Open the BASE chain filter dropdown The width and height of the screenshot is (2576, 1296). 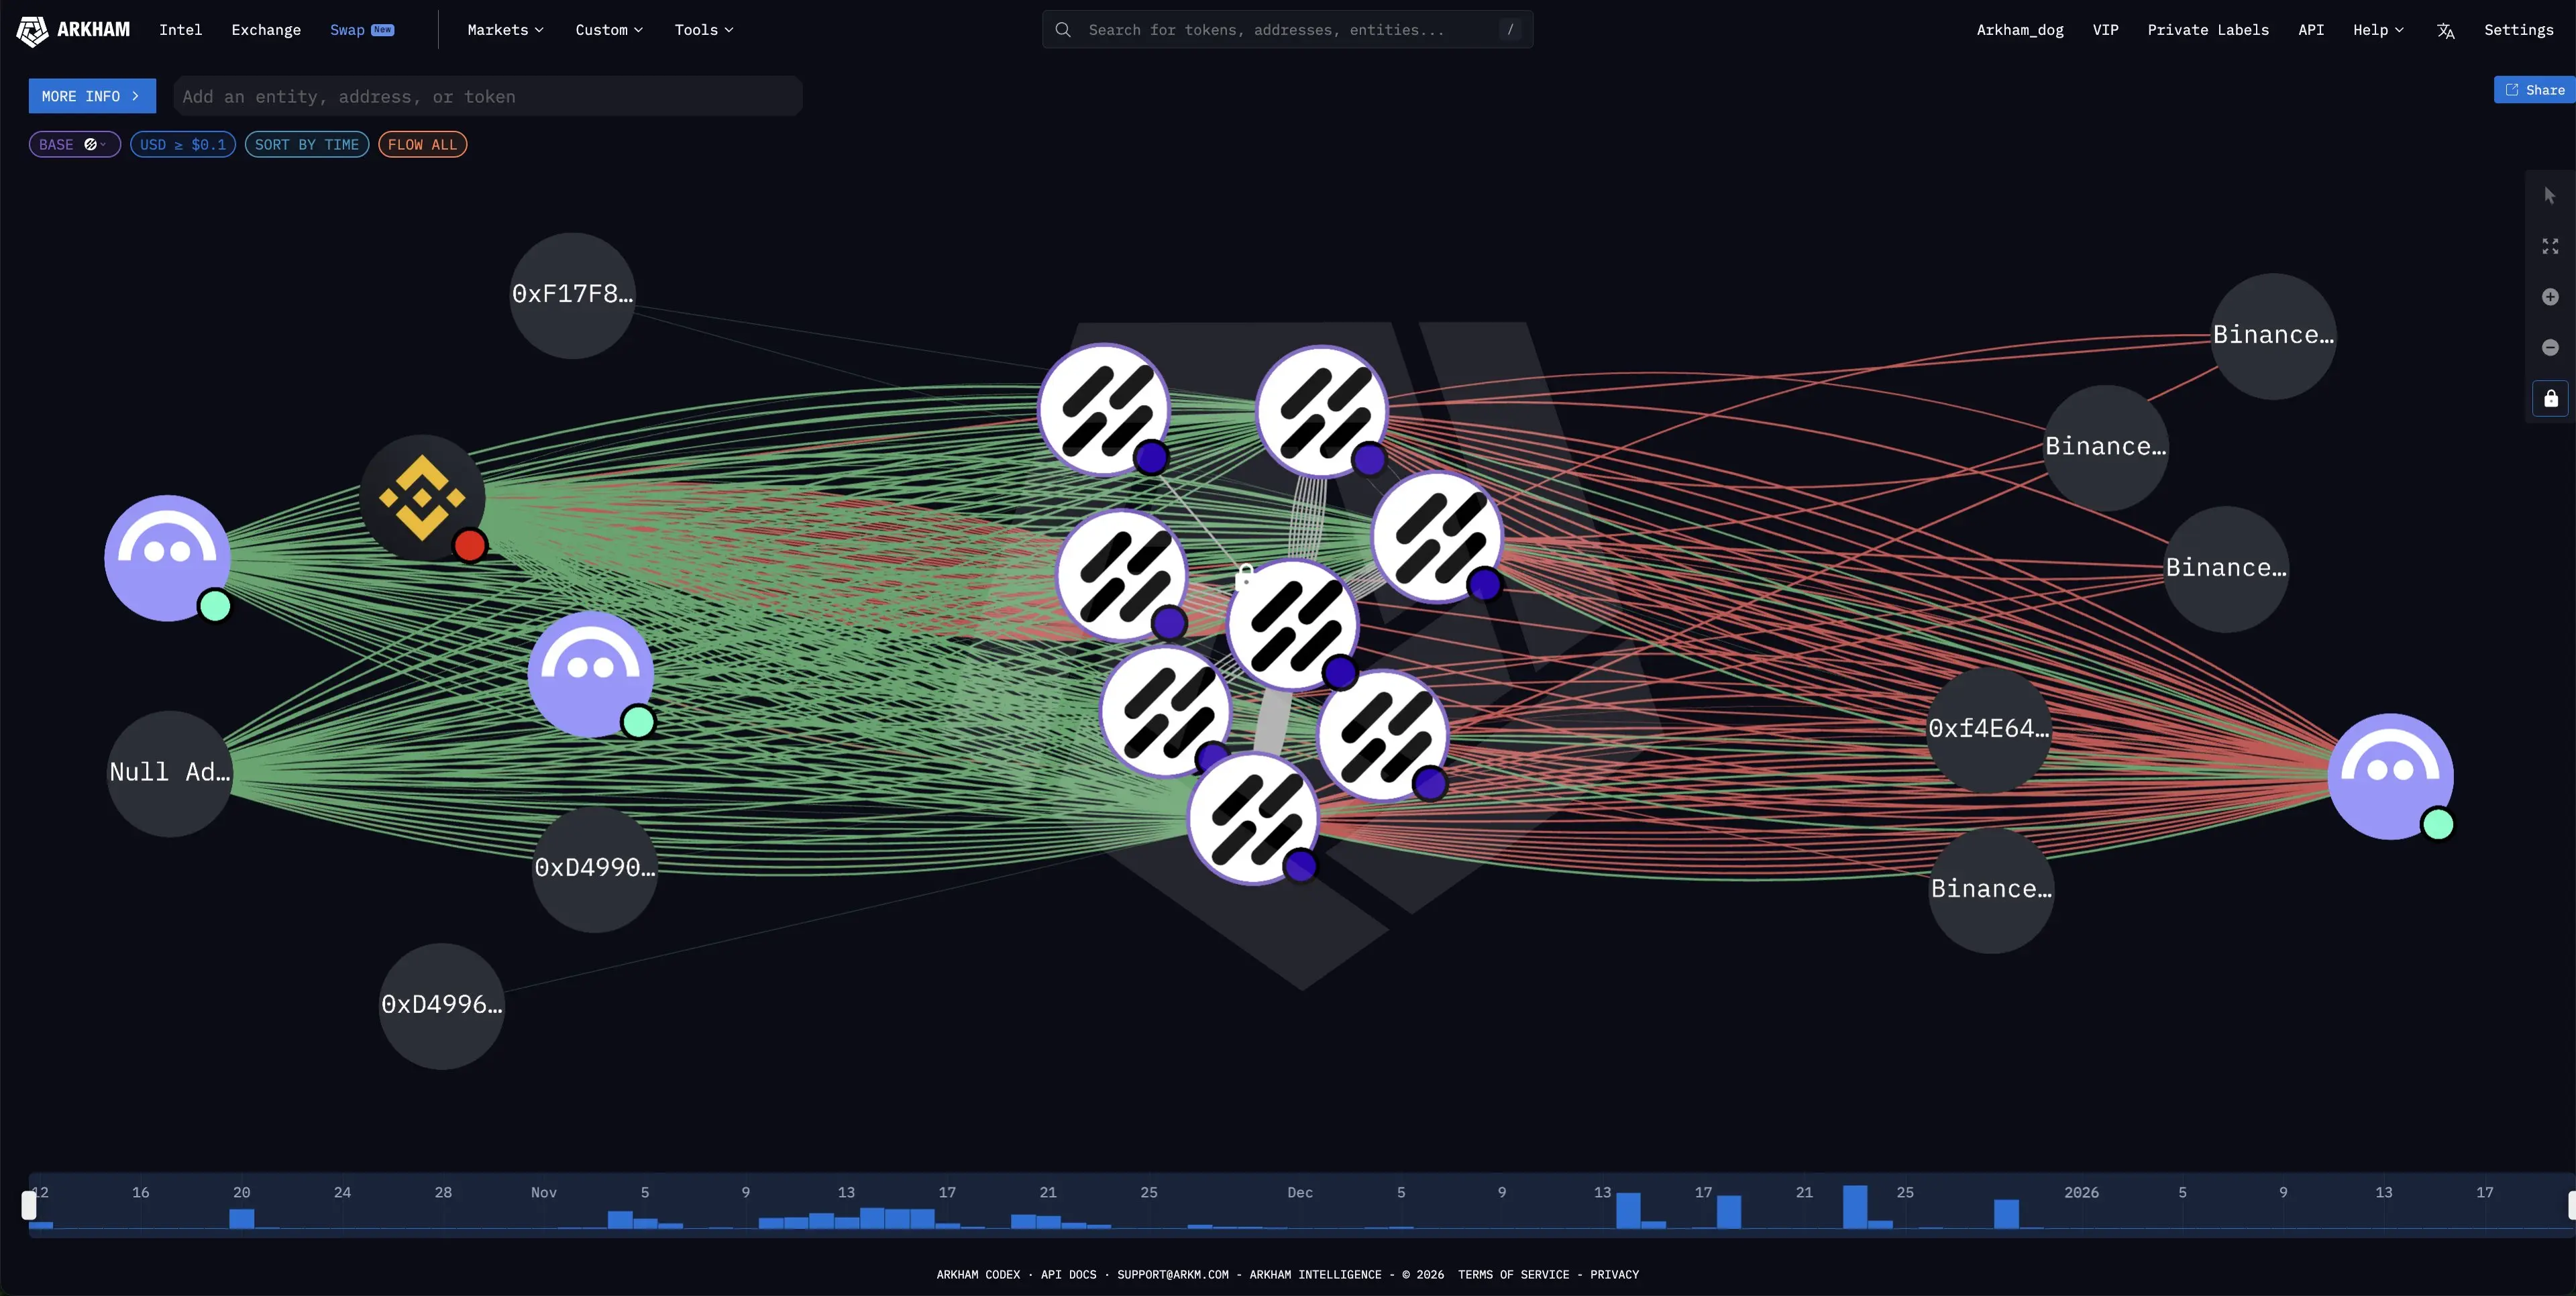74,145
